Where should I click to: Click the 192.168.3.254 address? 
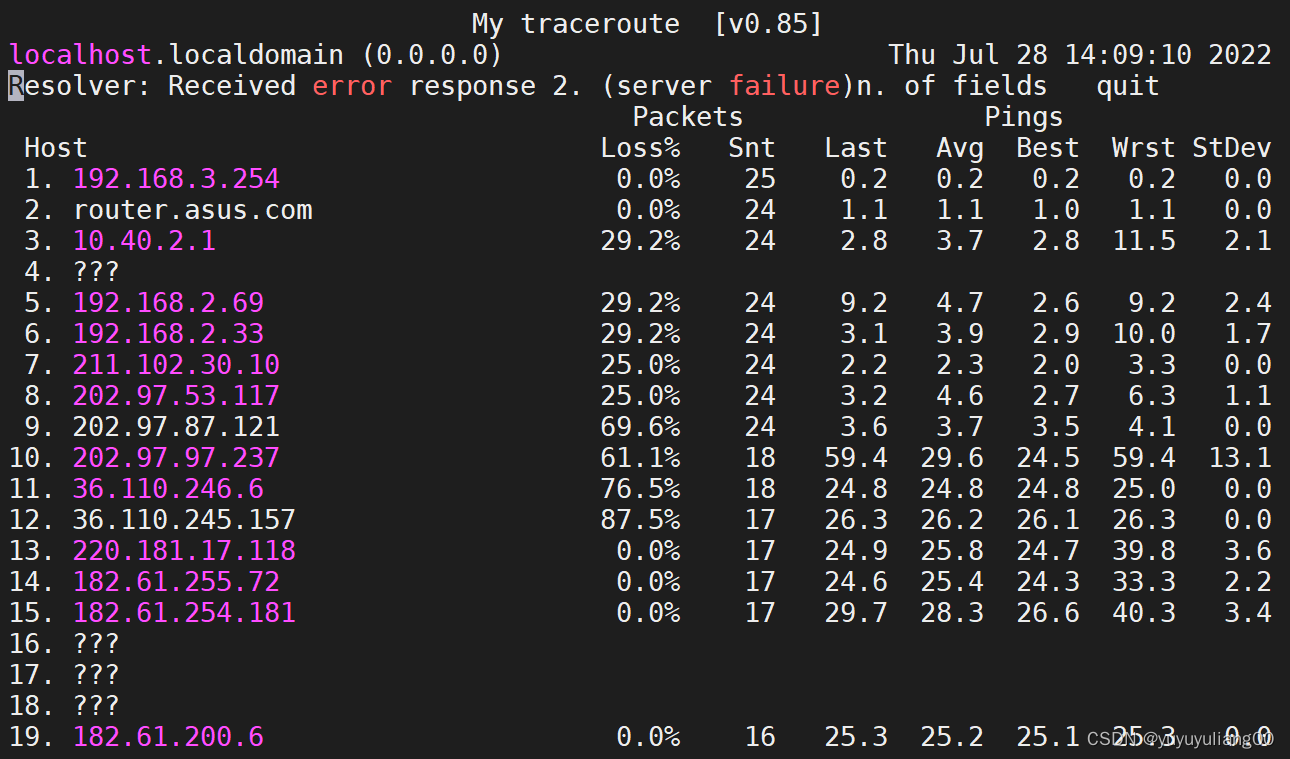(176, 178)
